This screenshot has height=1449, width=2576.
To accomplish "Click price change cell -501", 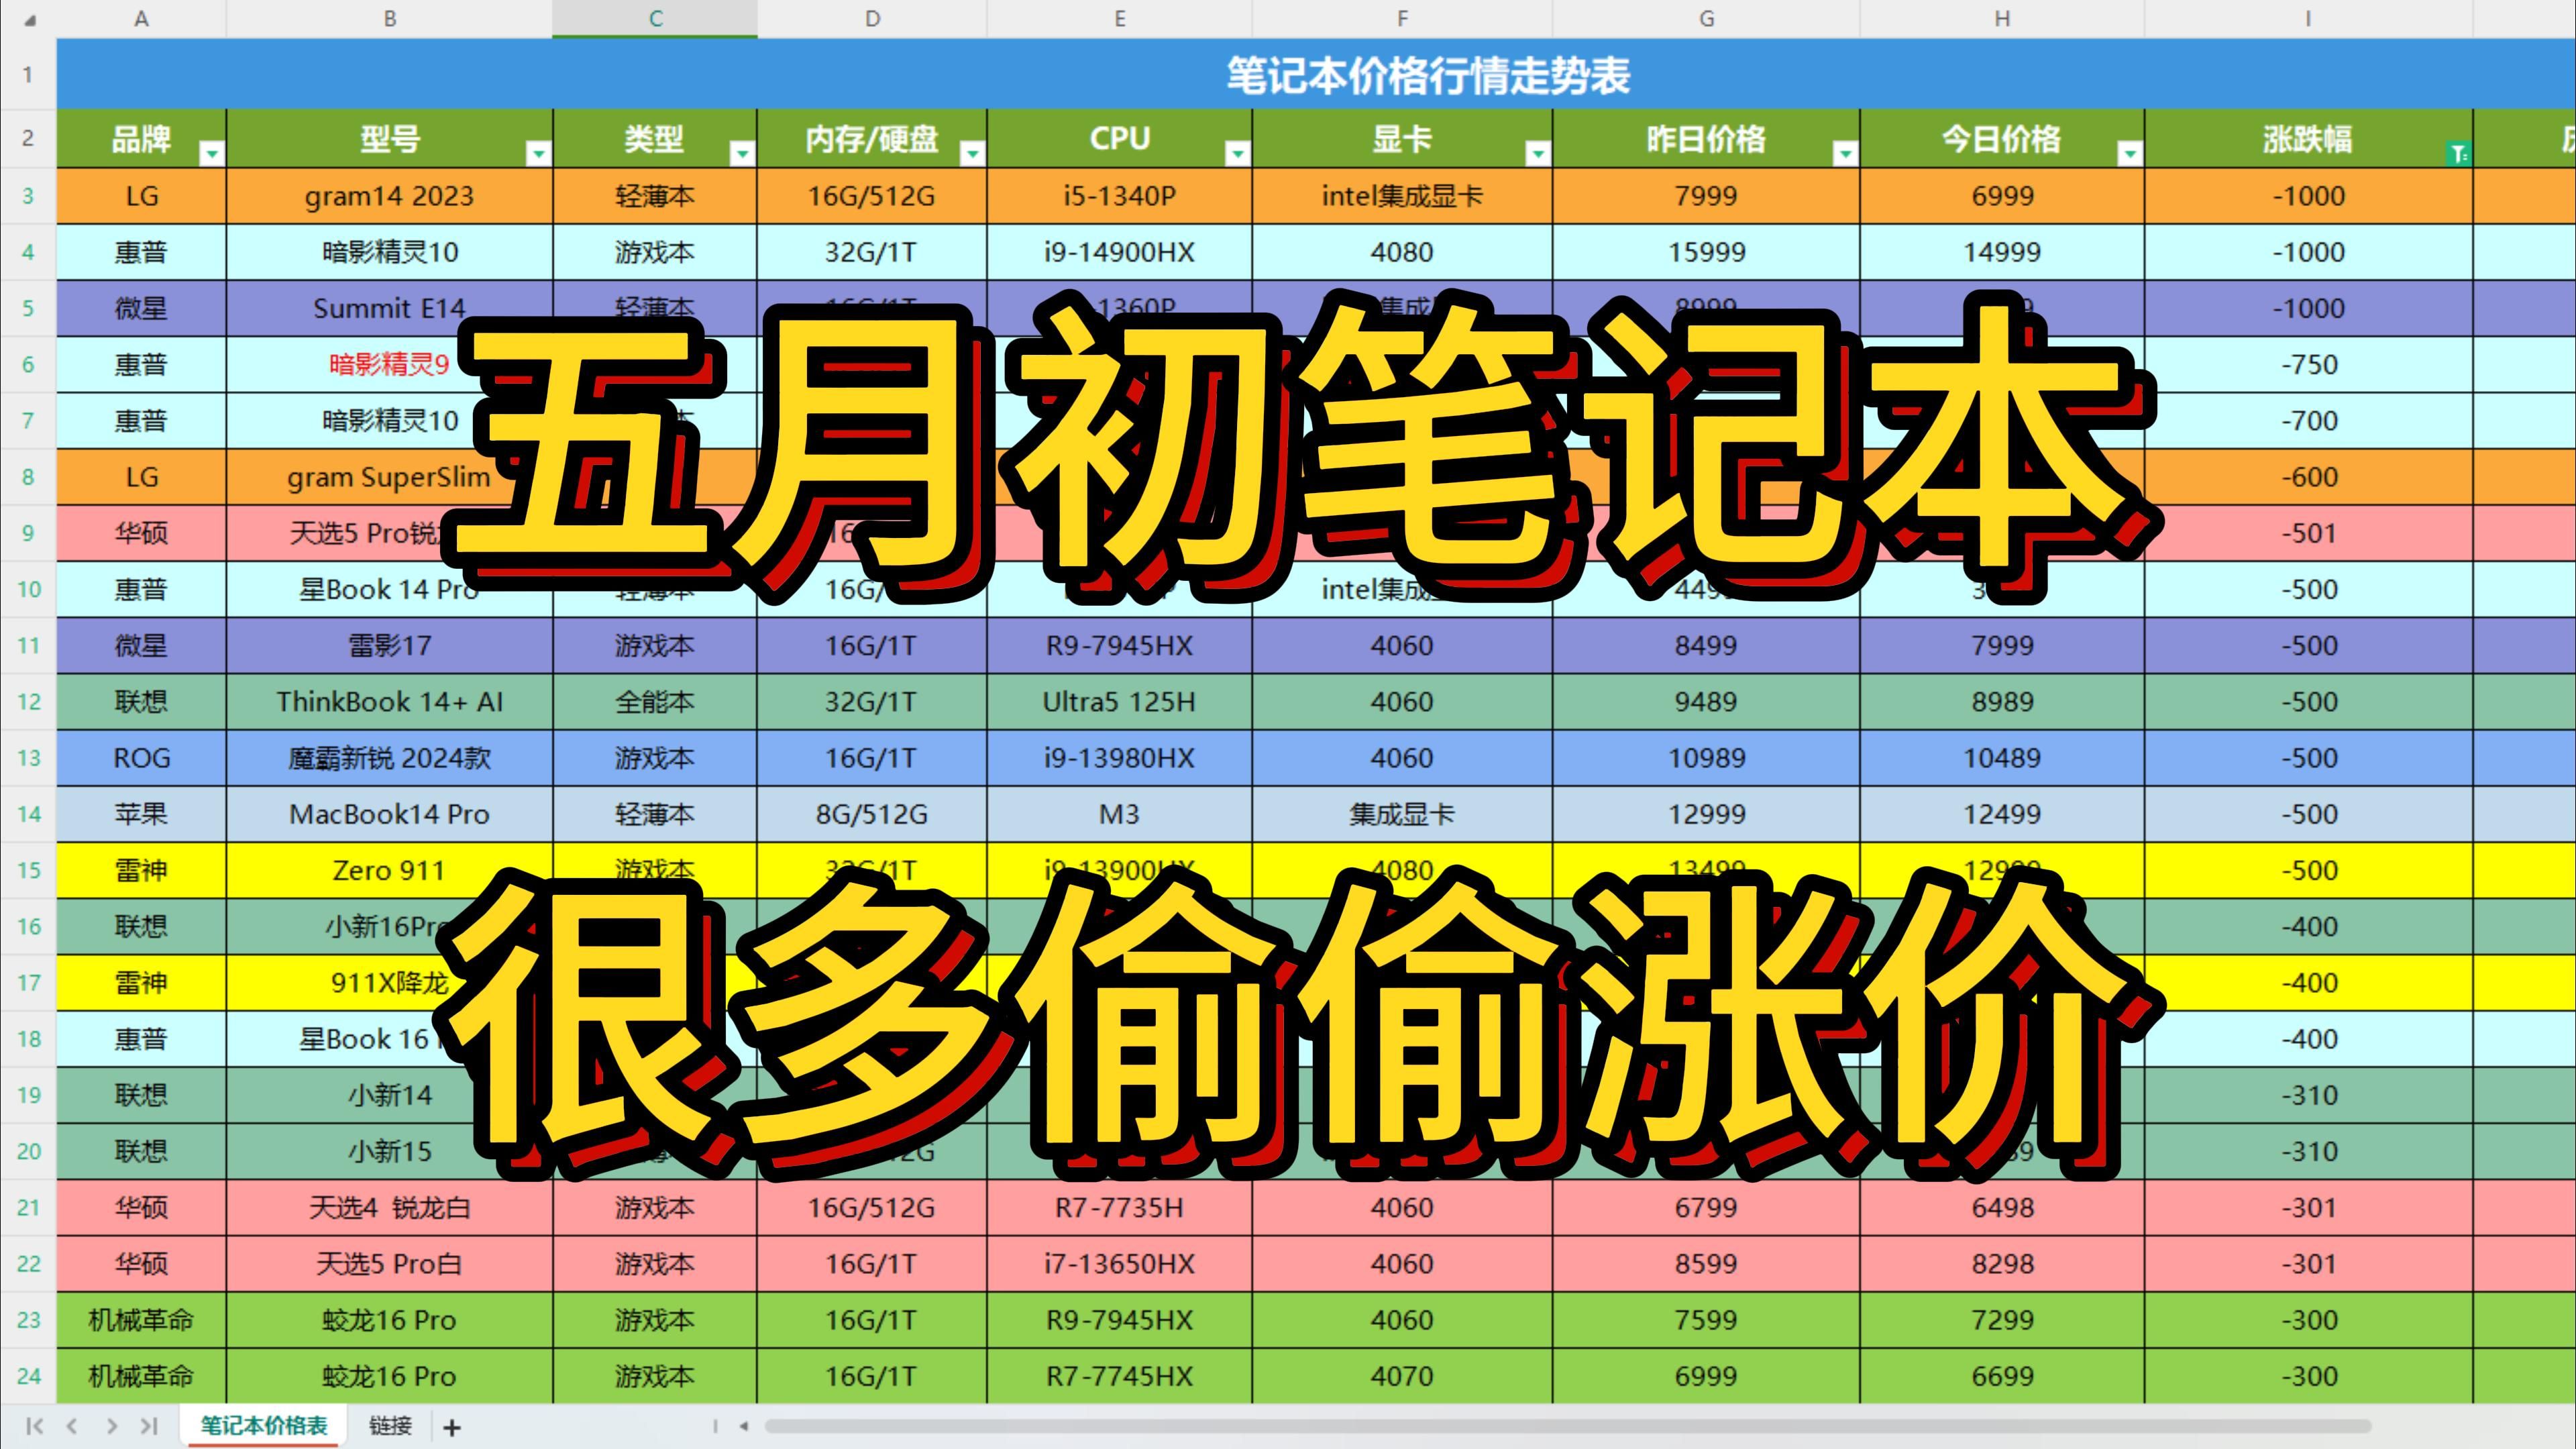I will (x=2309, y=533).
